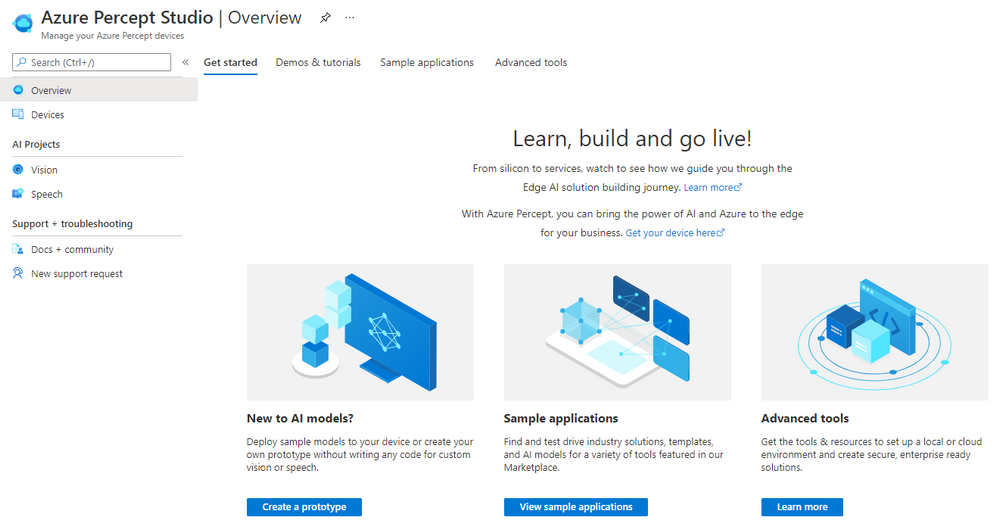Switch to Demos & tutorials tab
The width and height of the screenshot is (999, 530).
point(318,62)
